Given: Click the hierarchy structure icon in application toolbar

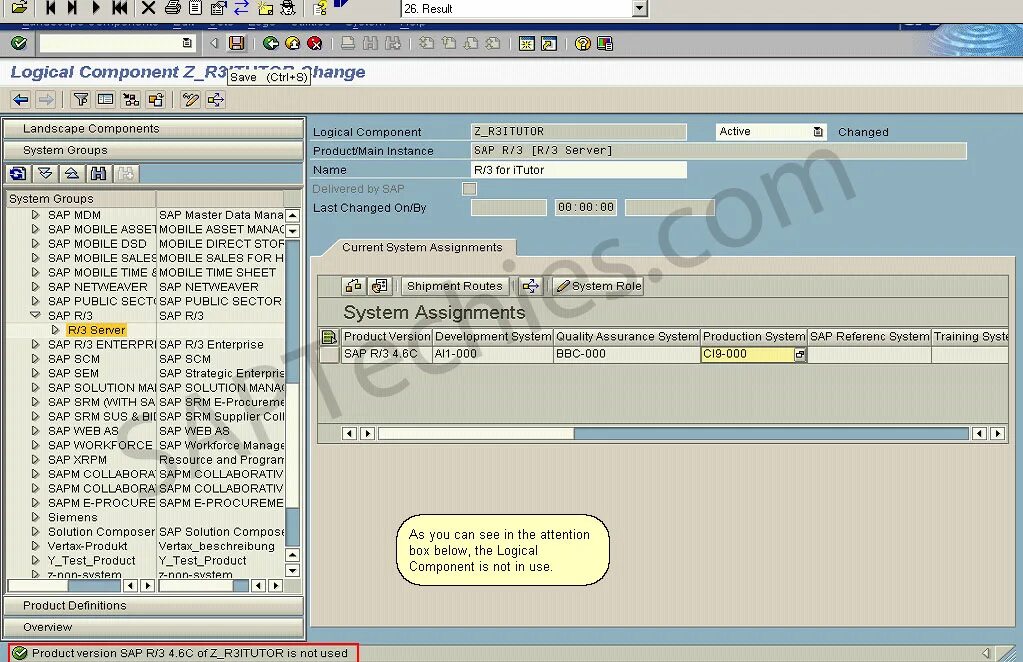Looking at the screenshot, I should coord(131,100).
